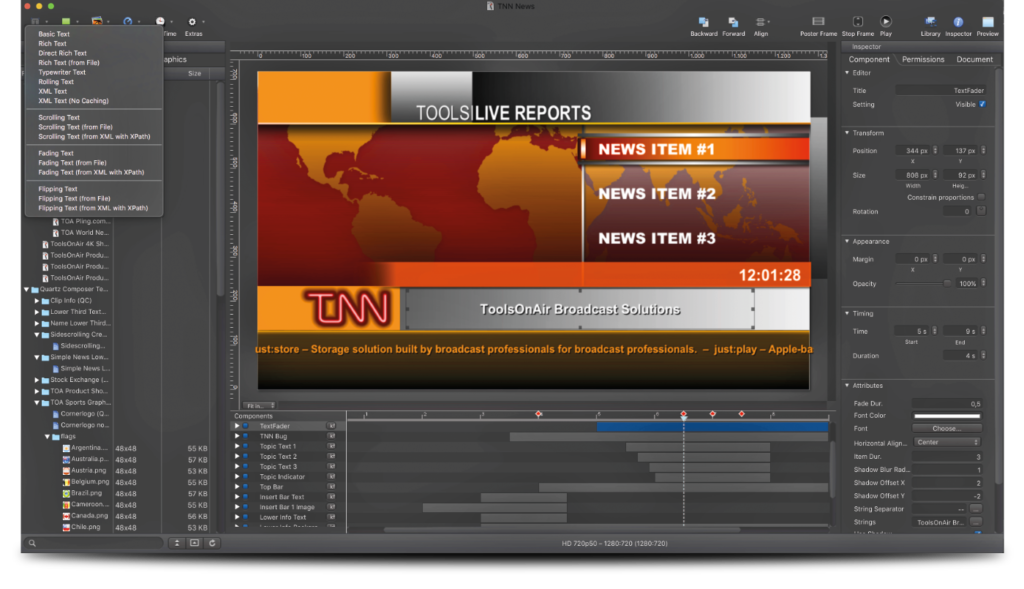Collapse the flags folder

(x=48, y=436)
